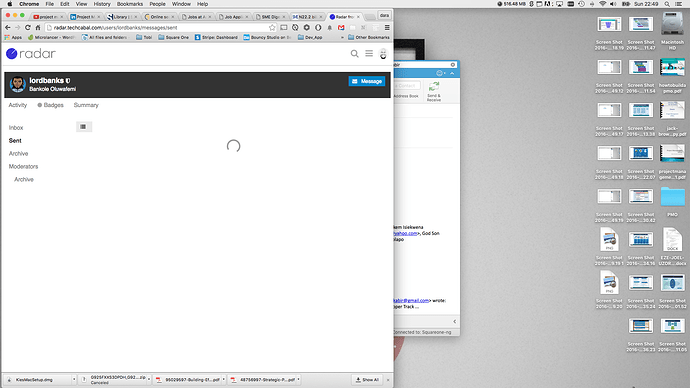
Task: Open the dropdown arrow for the 96029697-Building pdf download
Action: tap(224, 379)
